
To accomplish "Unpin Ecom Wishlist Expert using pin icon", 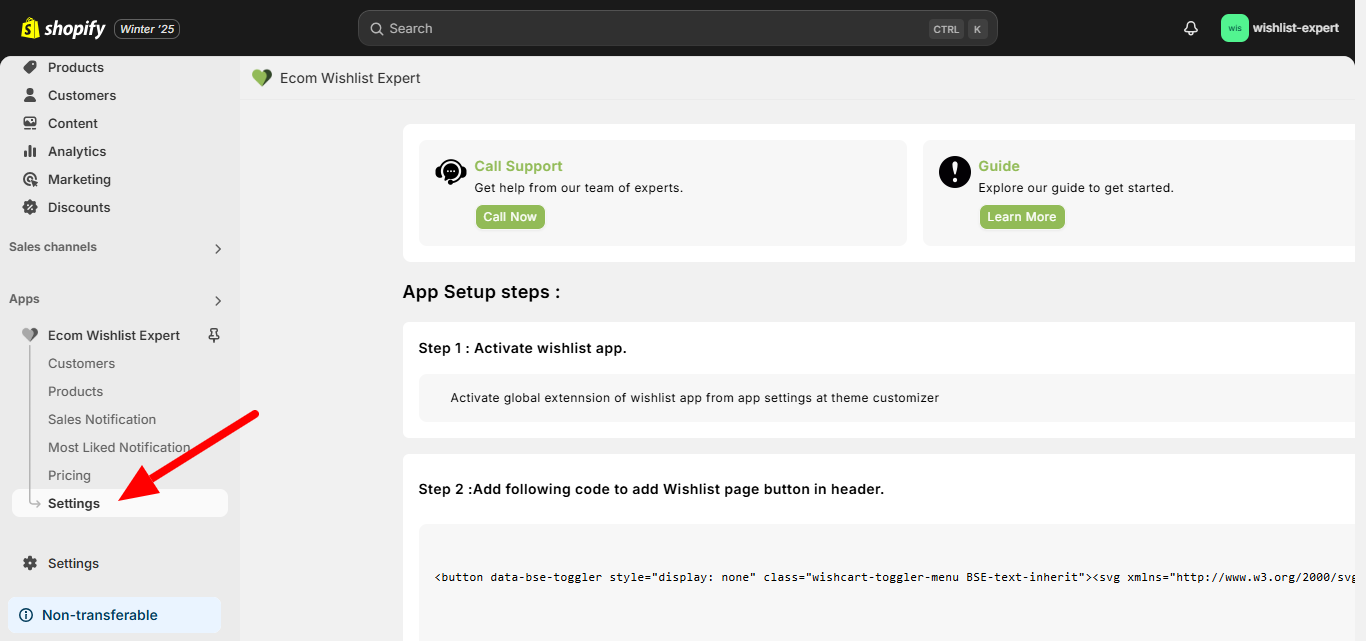I will [213, 336].
